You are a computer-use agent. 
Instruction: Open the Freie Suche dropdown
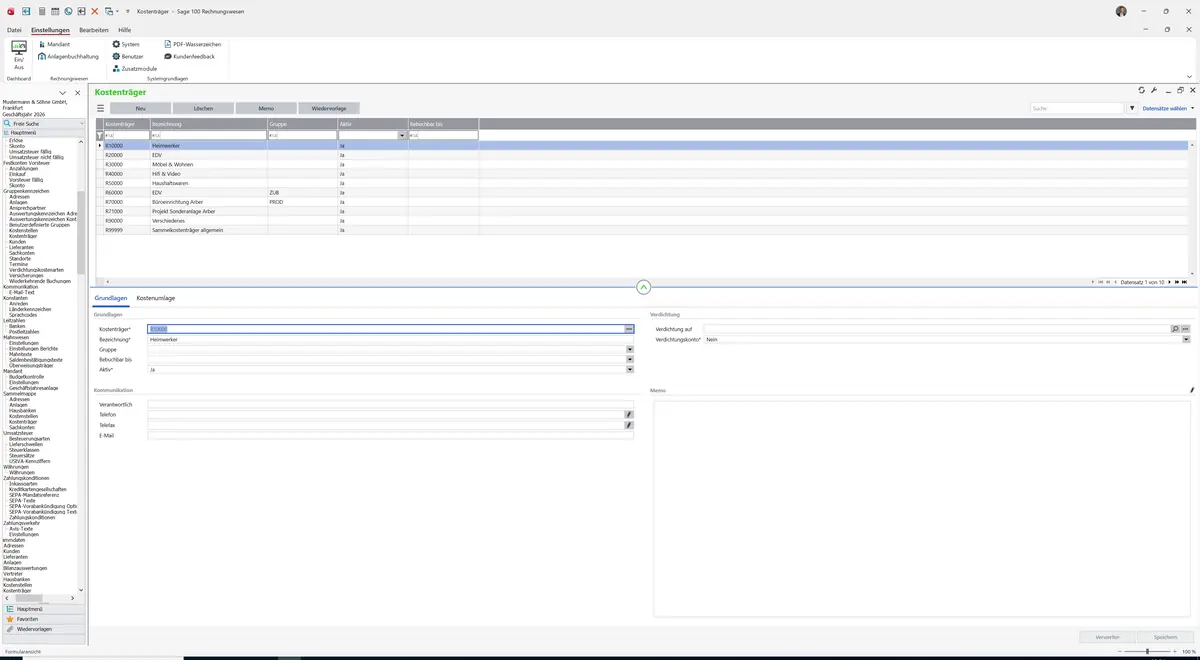click(x=82, y=123)
